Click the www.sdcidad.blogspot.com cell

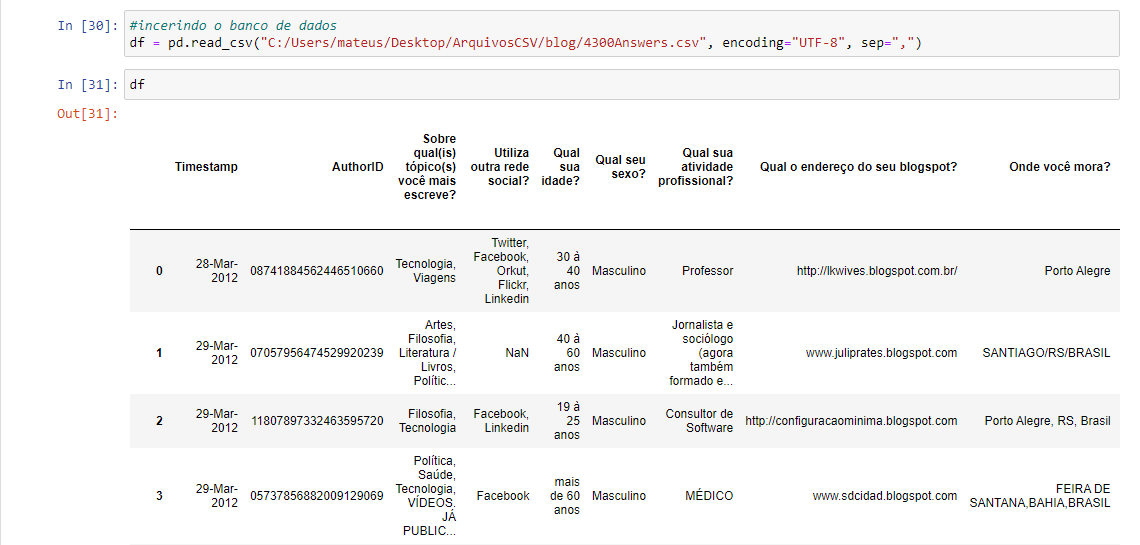(x=885, y=496)
